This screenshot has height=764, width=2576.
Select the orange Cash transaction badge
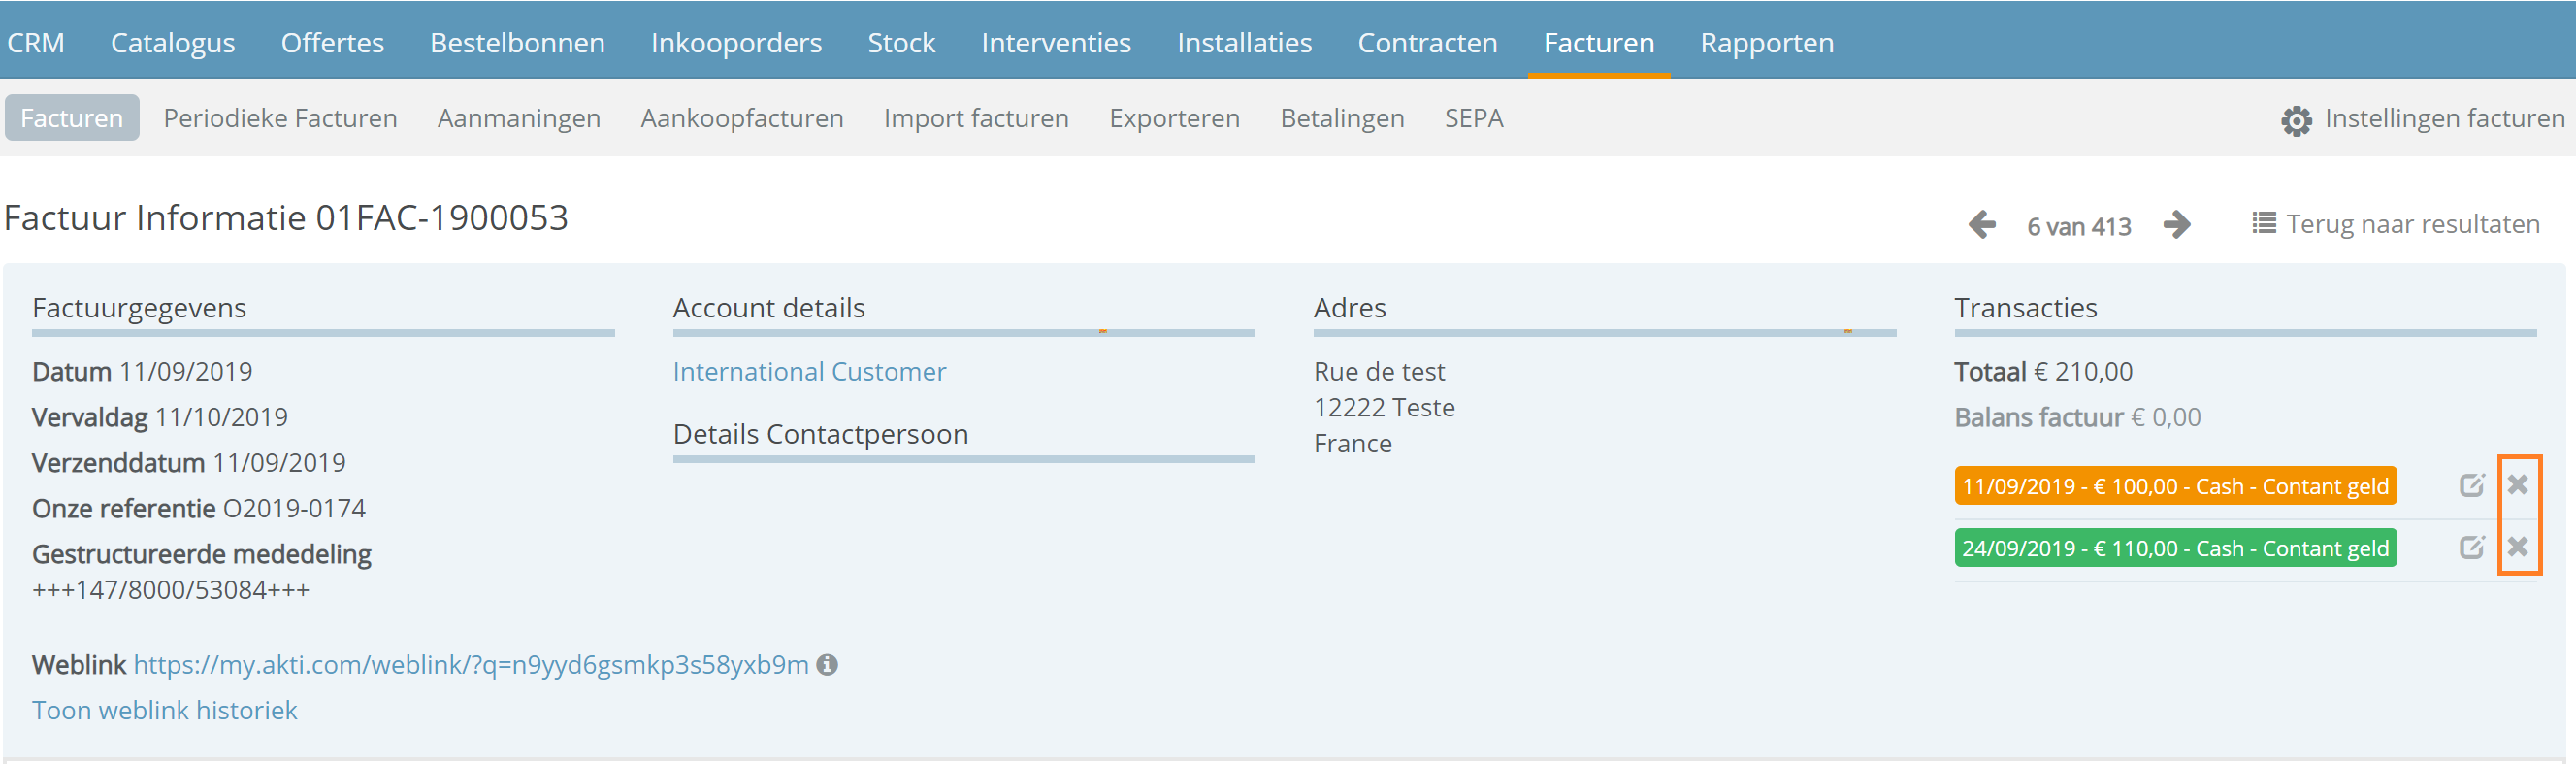click(x=2175, y=486)
